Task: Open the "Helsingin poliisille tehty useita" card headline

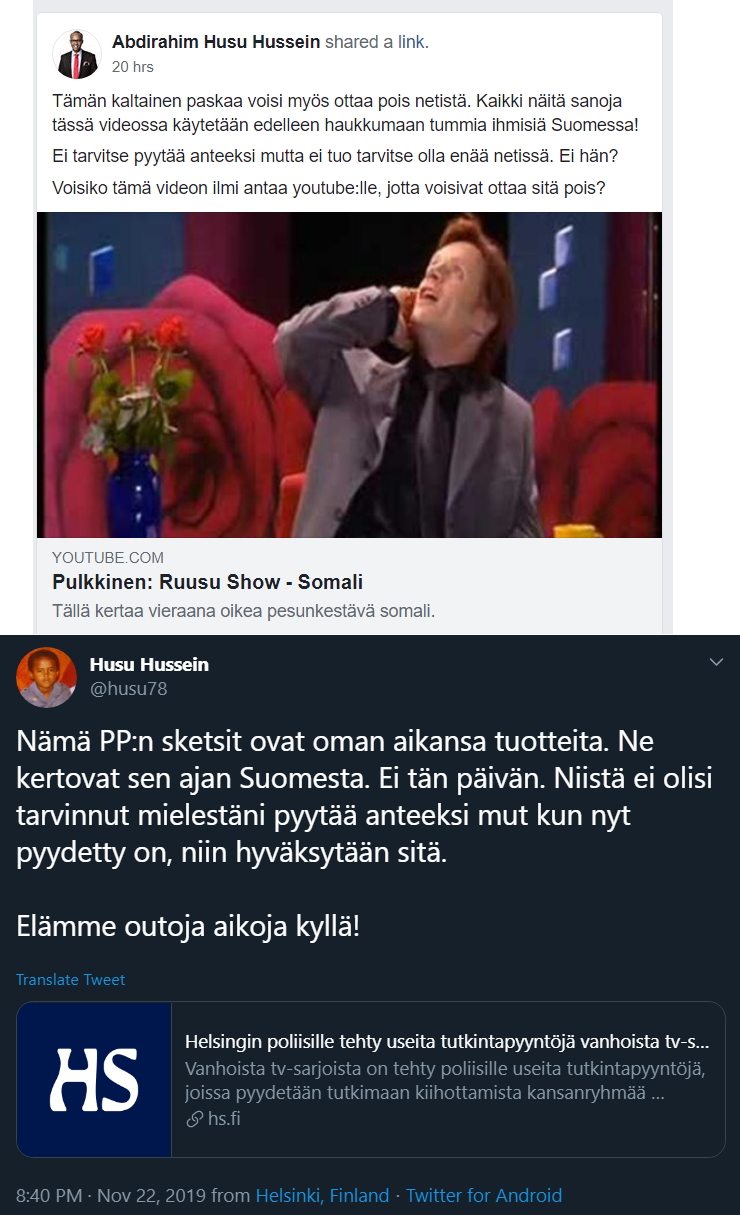Action: click(x=447, y=1042)
